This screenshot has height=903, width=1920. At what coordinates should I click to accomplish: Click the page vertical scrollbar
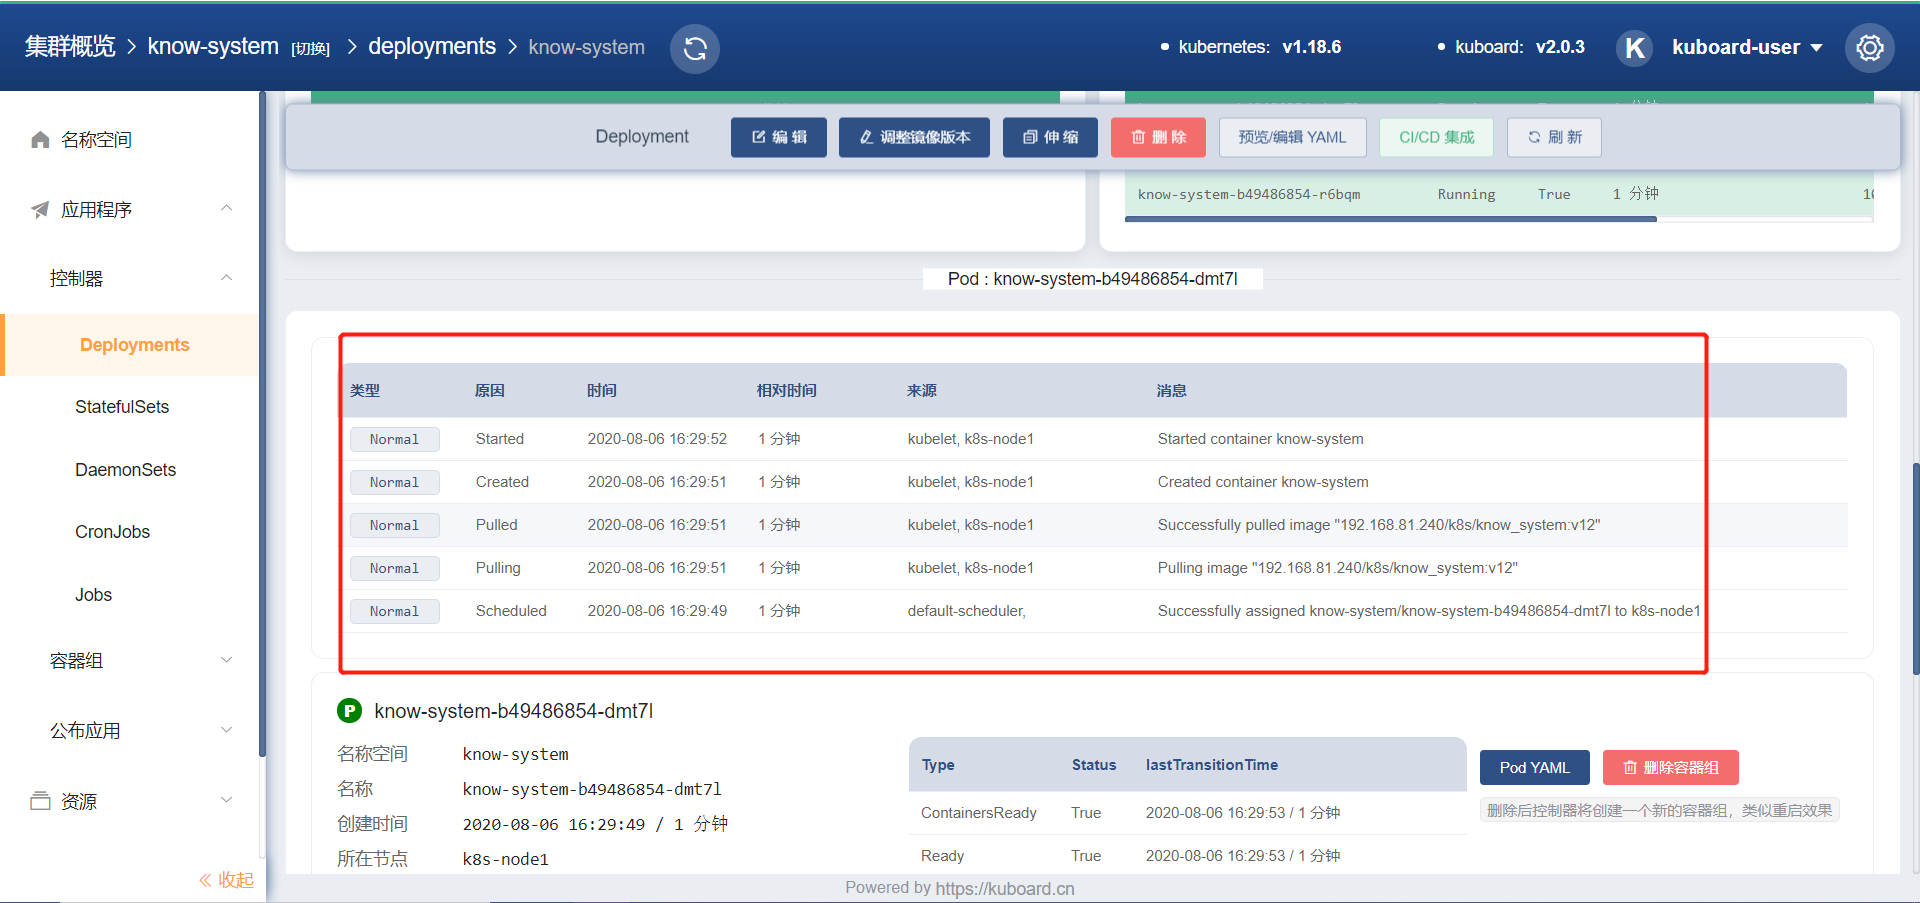1915,568
